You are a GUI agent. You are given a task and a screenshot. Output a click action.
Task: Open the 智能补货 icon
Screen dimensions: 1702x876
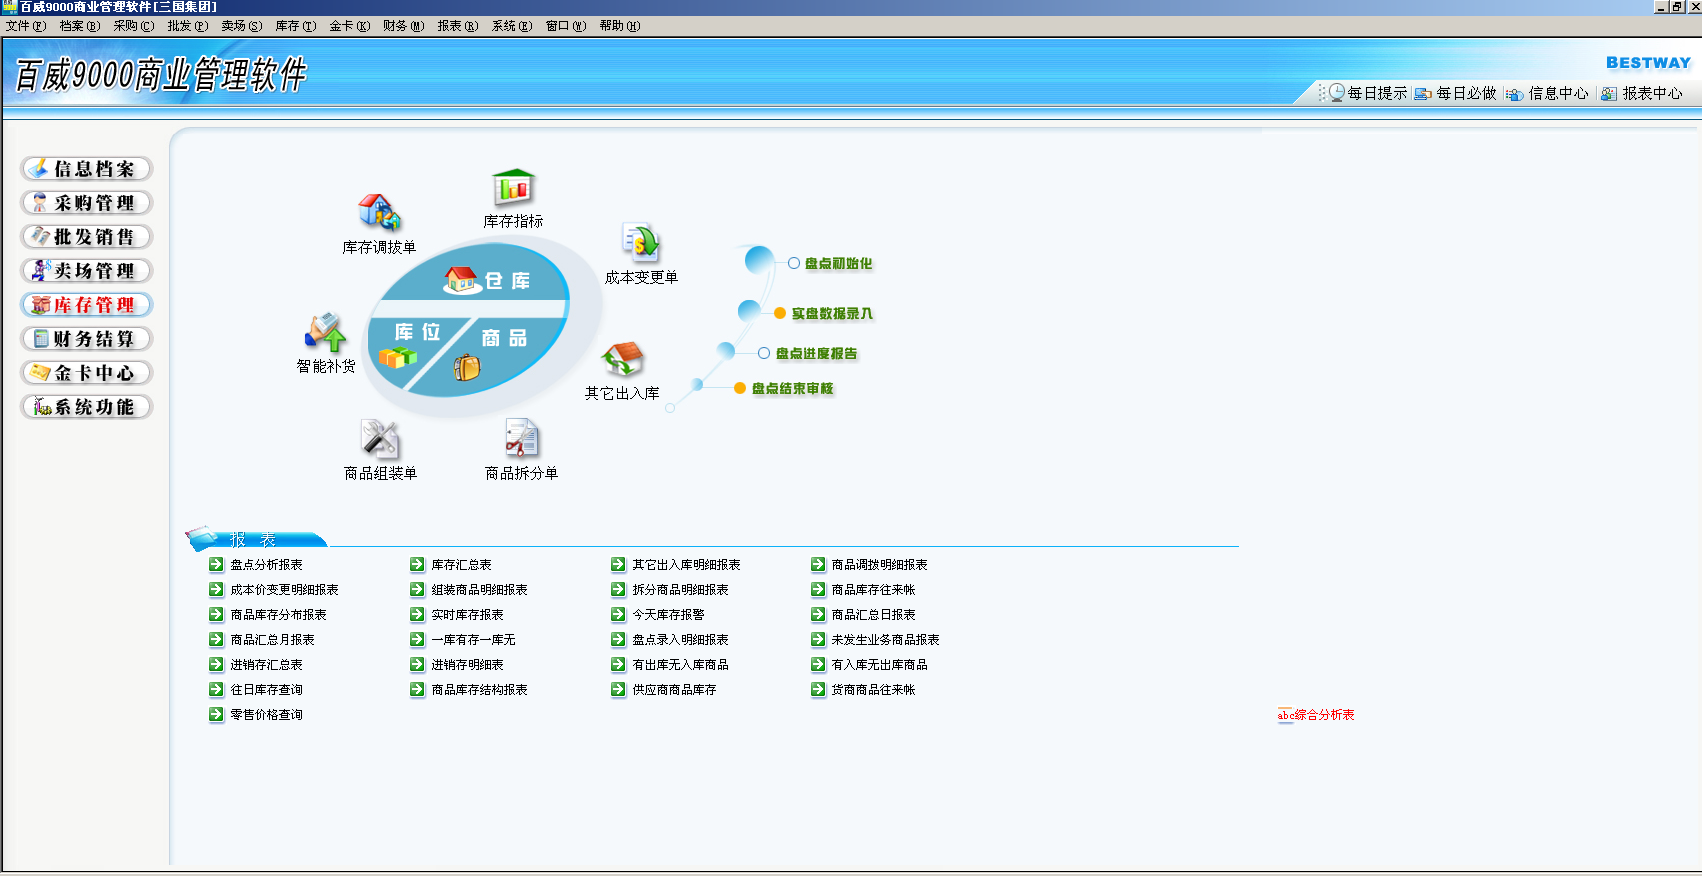tap(326, 332)
